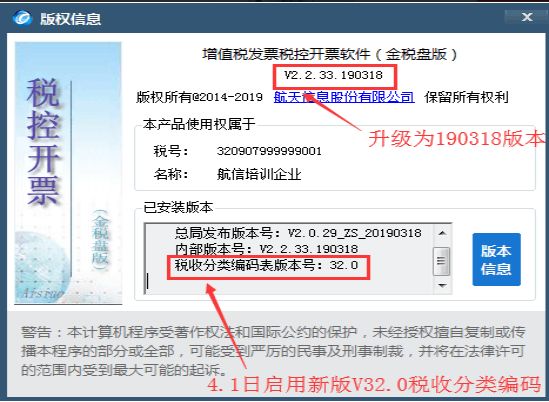Close the 版权信息 dialog
This screenshot has height=402, width=549.
pyautogui.click(x=527, y=17)
